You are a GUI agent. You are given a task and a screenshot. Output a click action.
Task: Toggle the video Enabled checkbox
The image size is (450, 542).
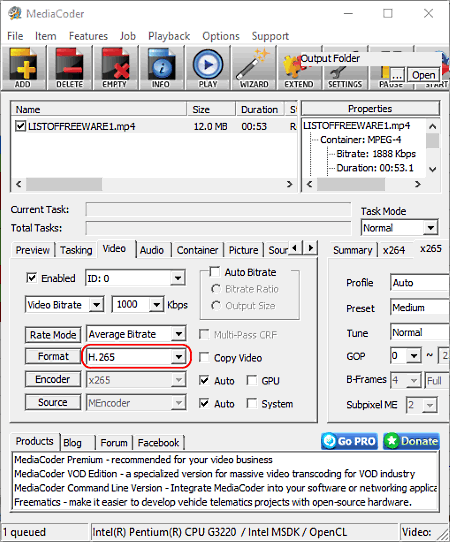click(31, 278)
